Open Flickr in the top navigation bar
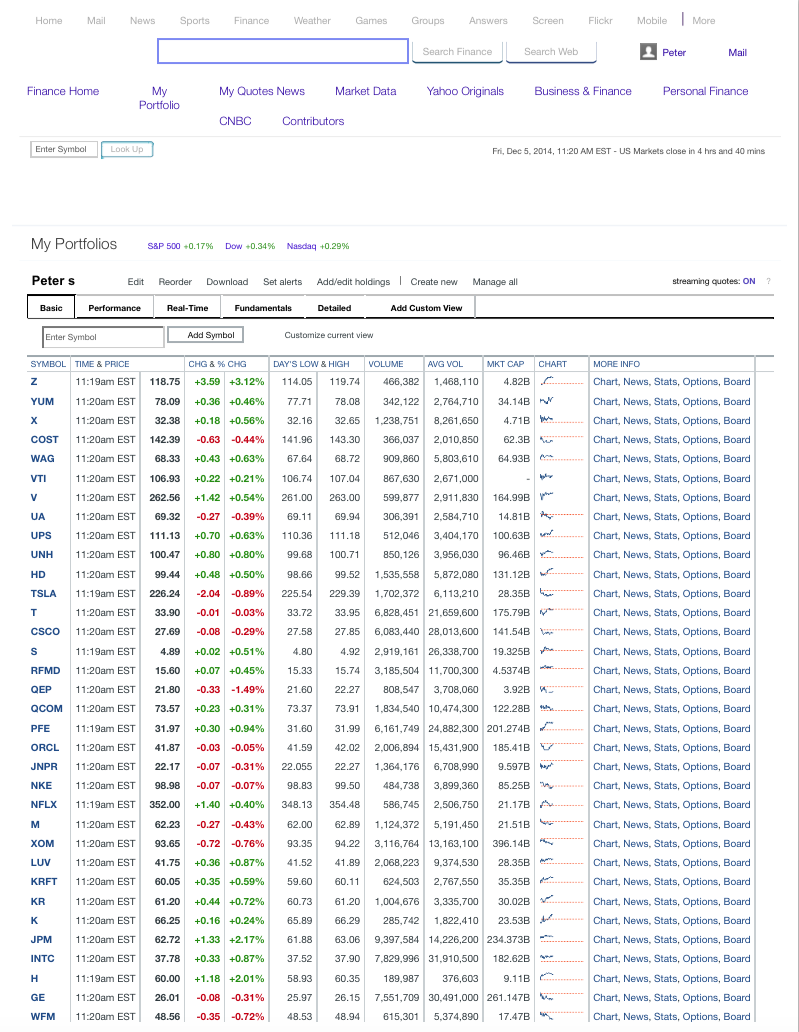This screenshot has width=799, height=1032. [600, 20]
